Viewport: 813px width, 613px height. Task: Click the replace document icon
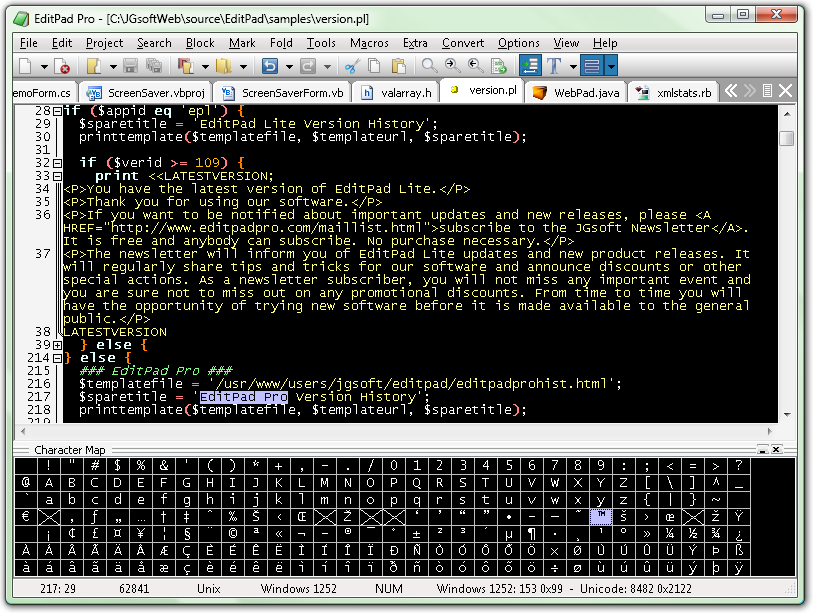click(x=499, y=66)
